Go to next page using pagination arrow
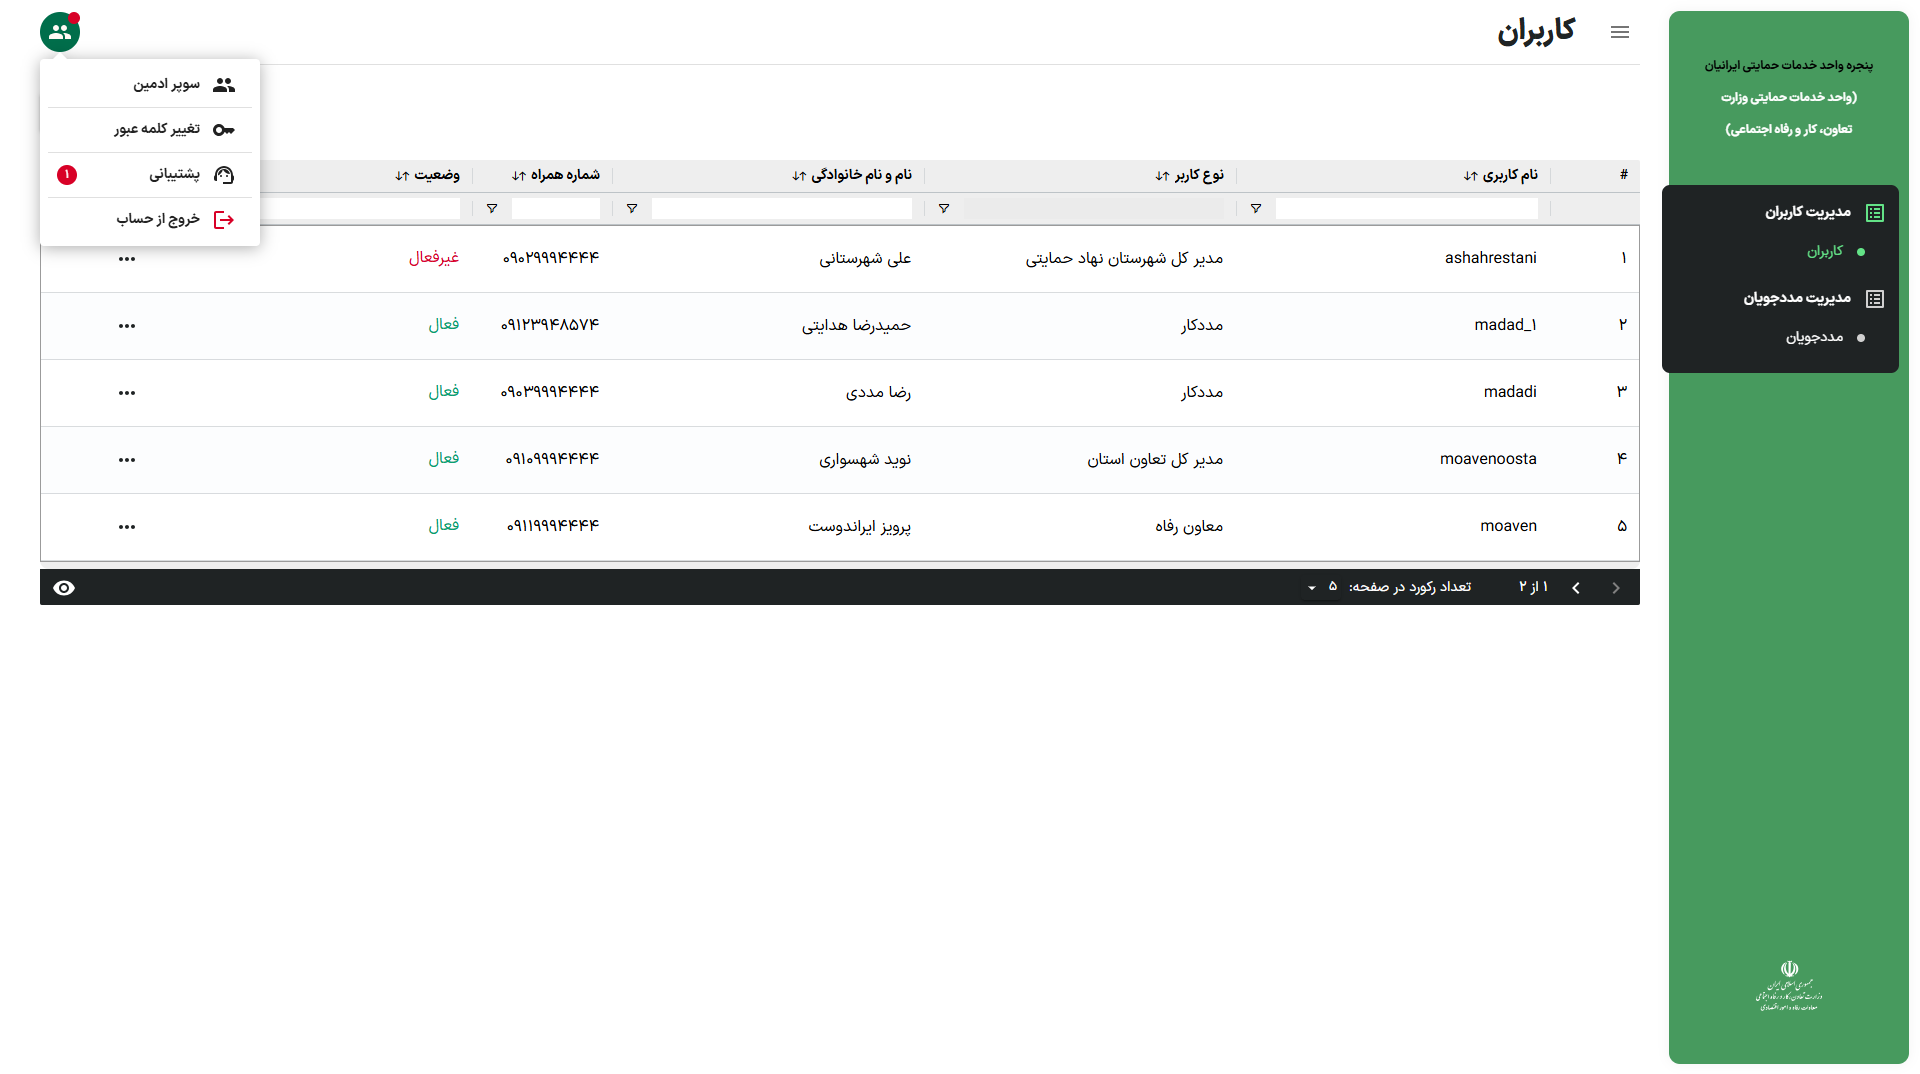The width and height of the screenshot is (1920, 1074). pos(1576,588)
